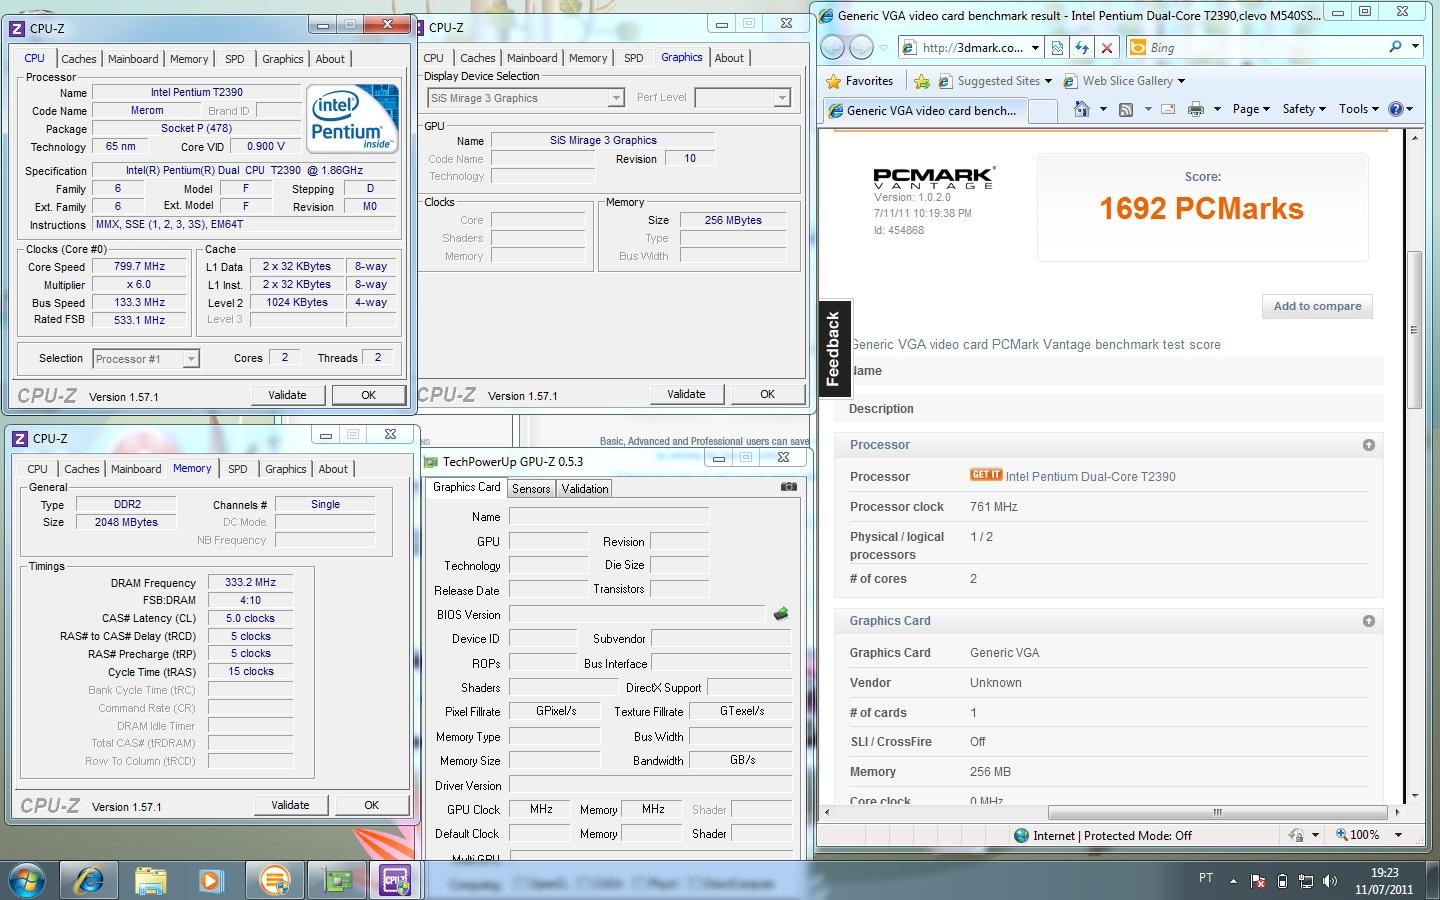The width and height of the screenshot is (1440, 900).
Task: Open the Bing search provider dropdown arrow
Action: coord(1415,47)
